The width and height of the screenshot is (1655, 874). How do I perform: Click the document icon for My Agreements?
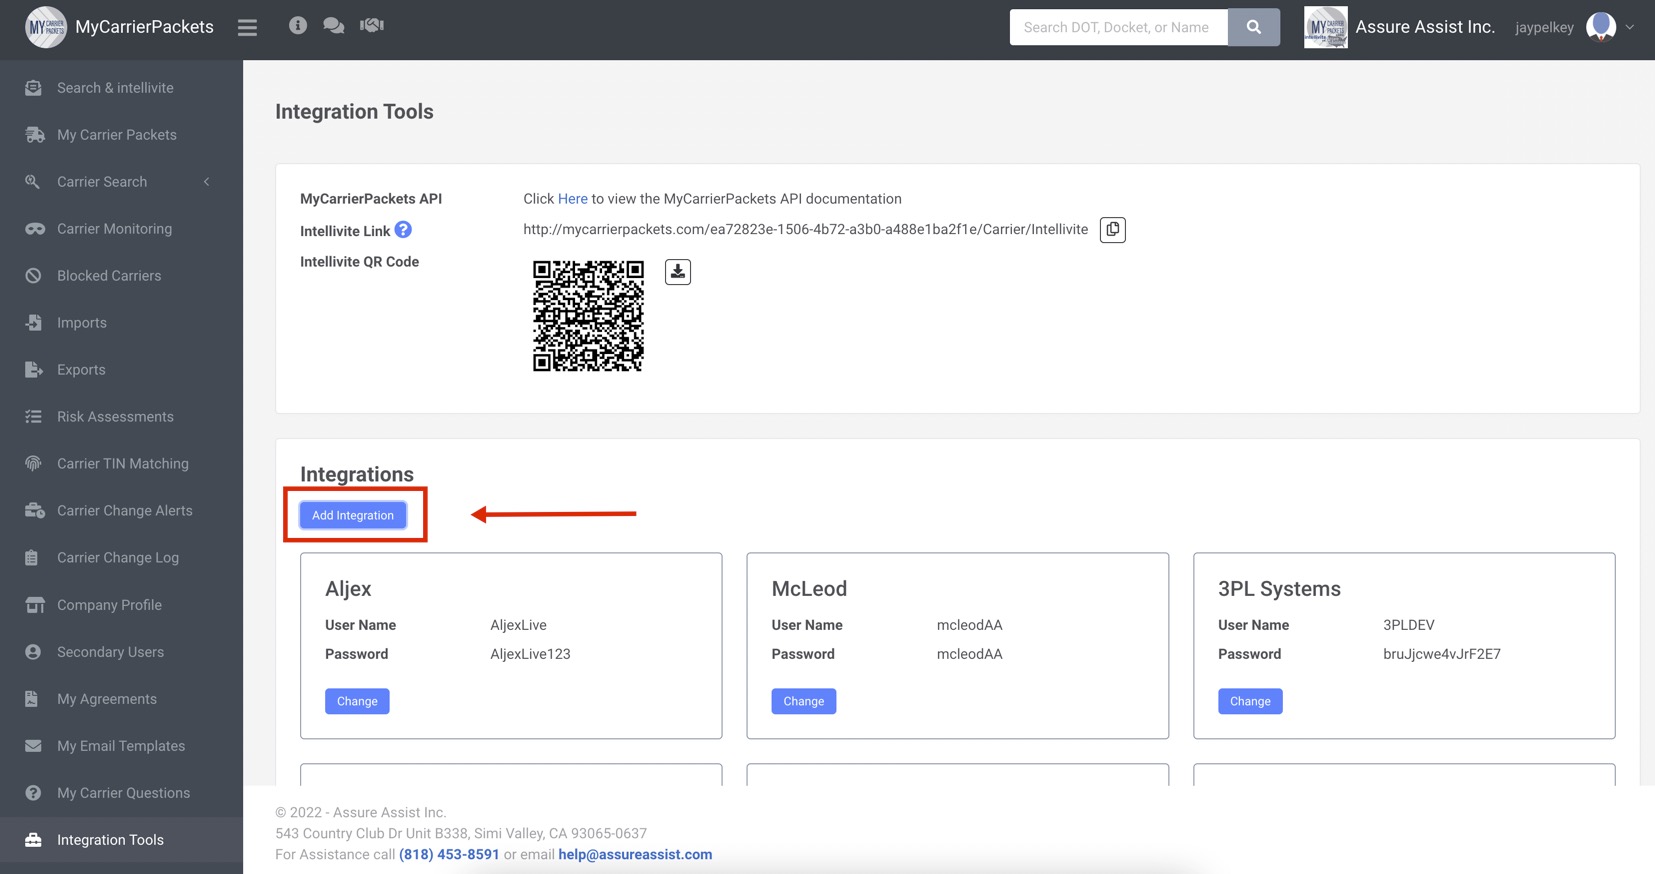[32, 699]
